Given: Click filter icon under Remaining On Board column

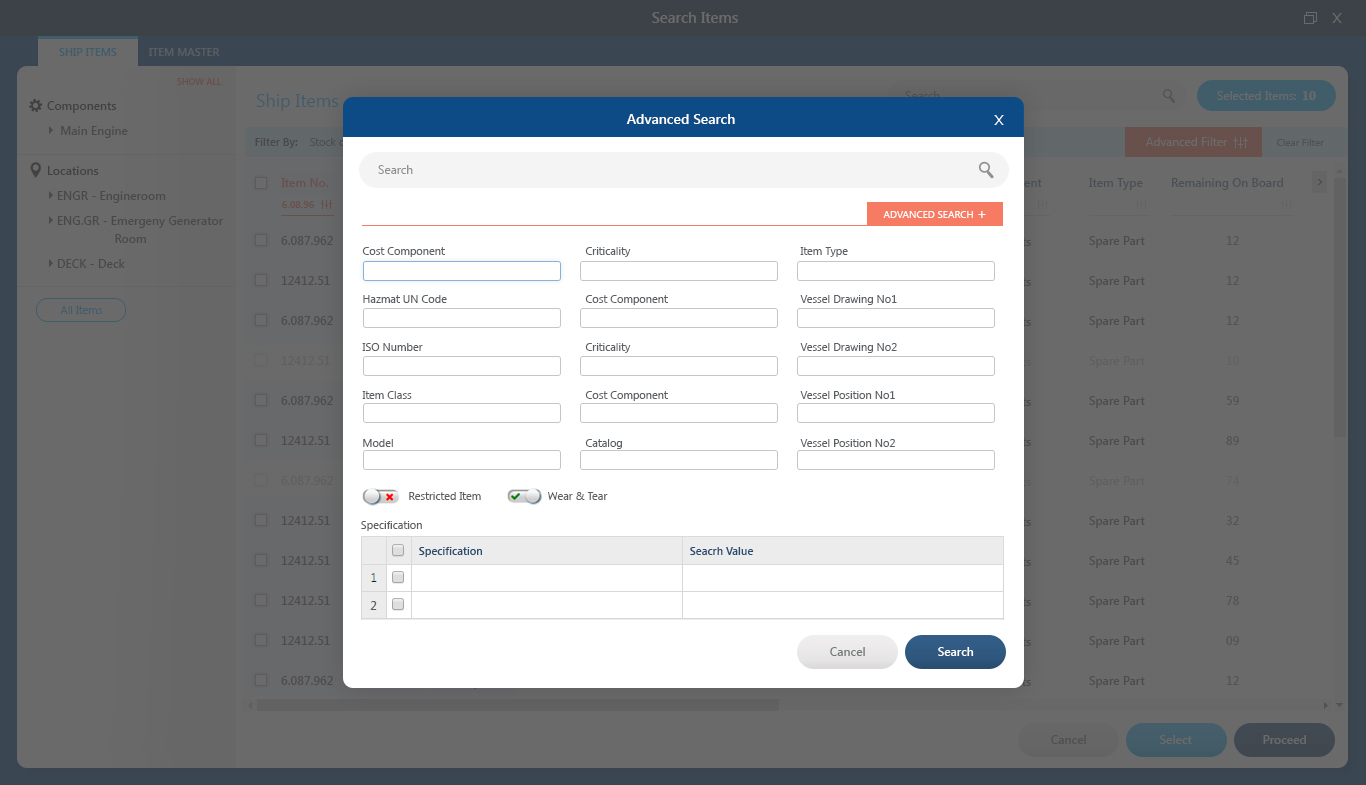Looking at the screenshot, I should (1287, 204).
